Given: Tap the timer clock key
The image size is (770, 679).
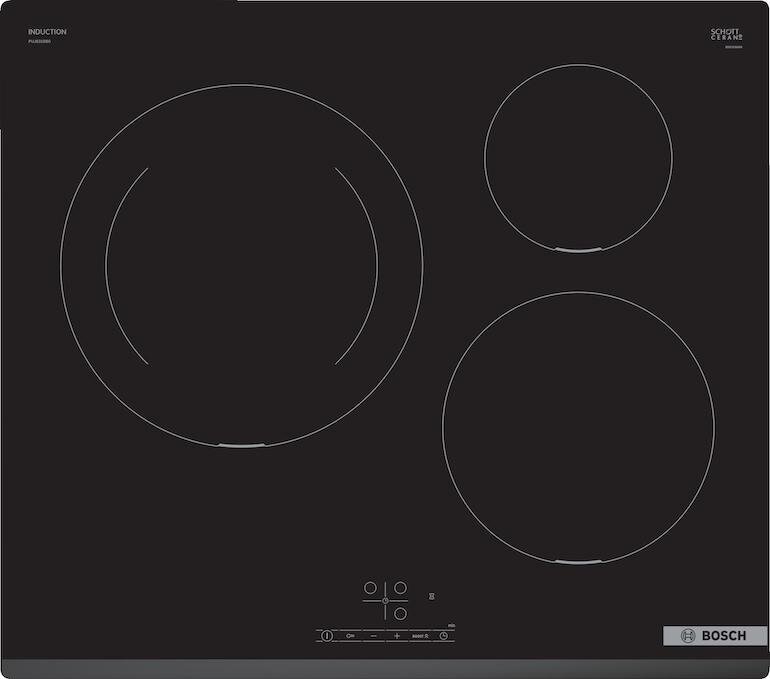Looking at the screenshot, I should pyautogui.click(x=443, y=636).
